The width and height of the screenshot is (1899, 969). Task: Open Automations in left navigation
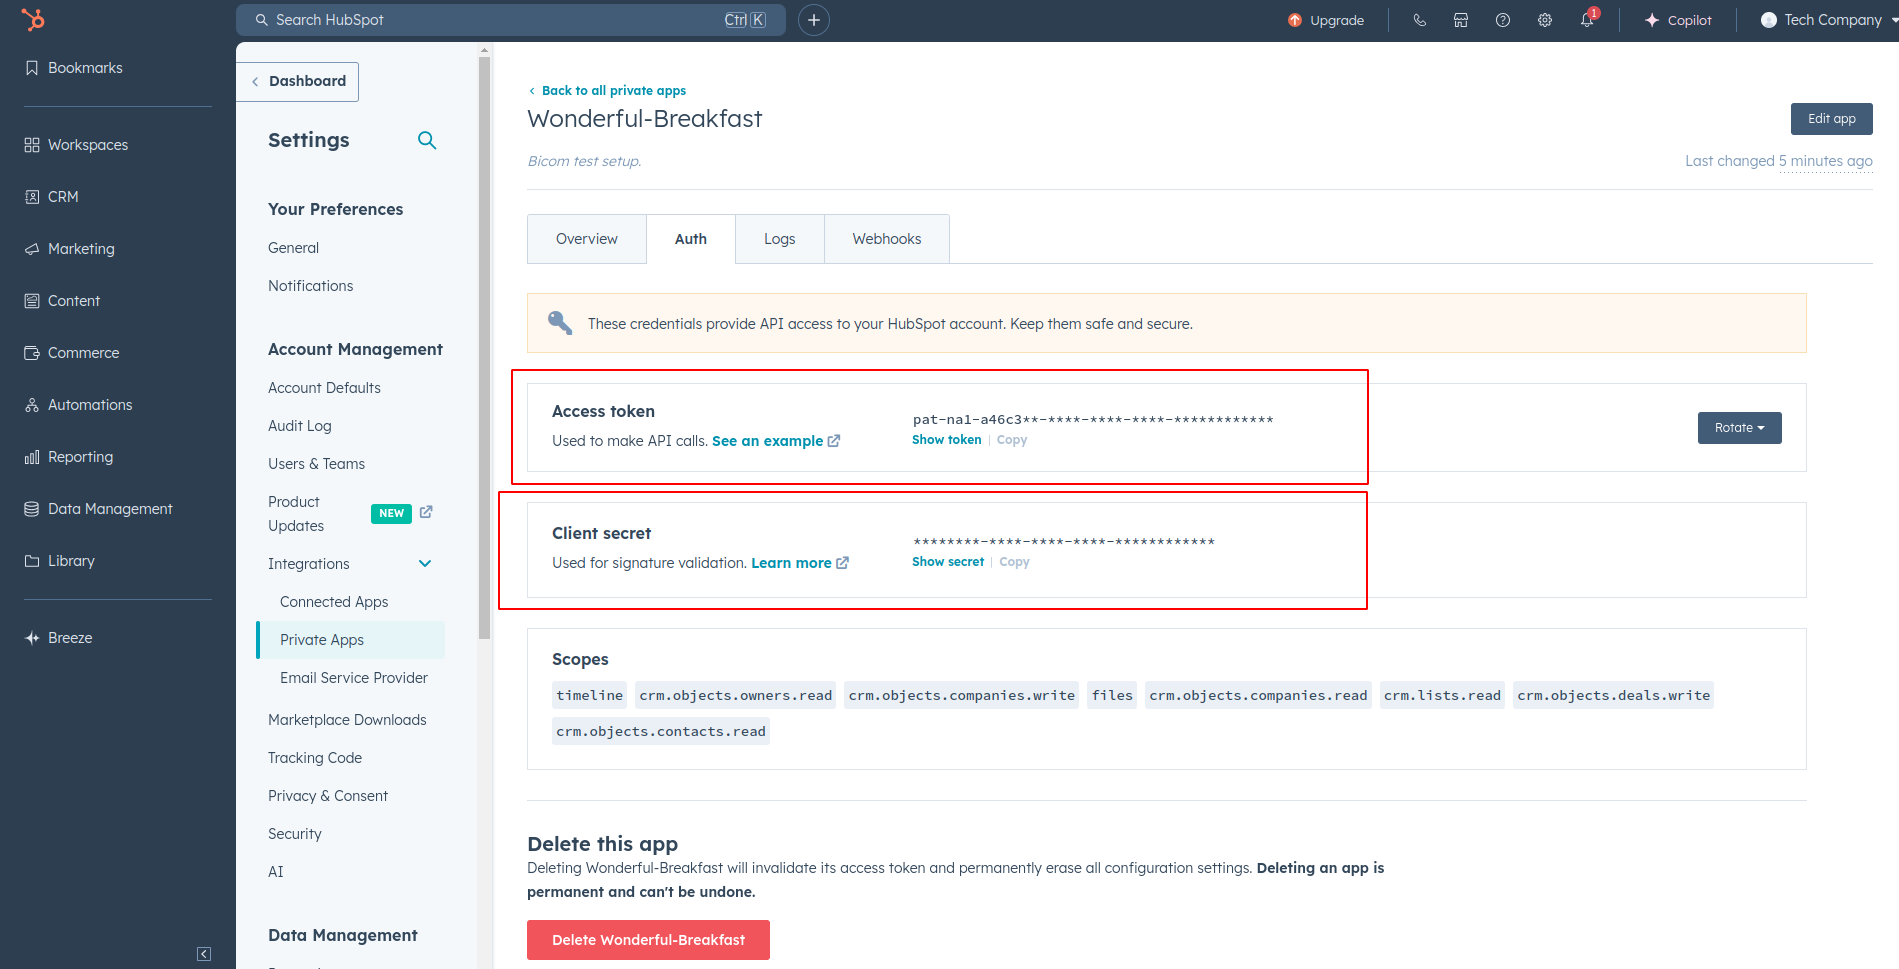pos(78,405)
